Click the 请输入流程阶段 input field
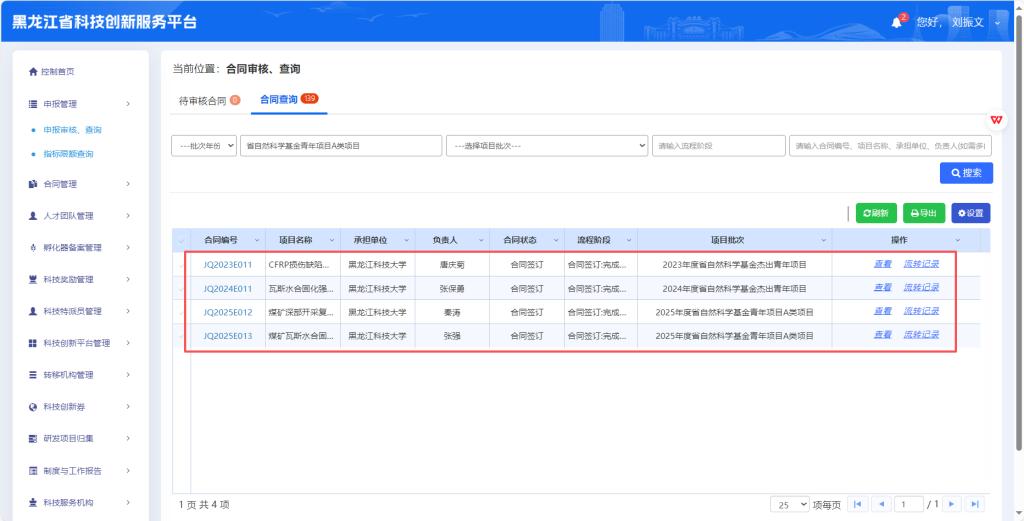 click(717, 146)
